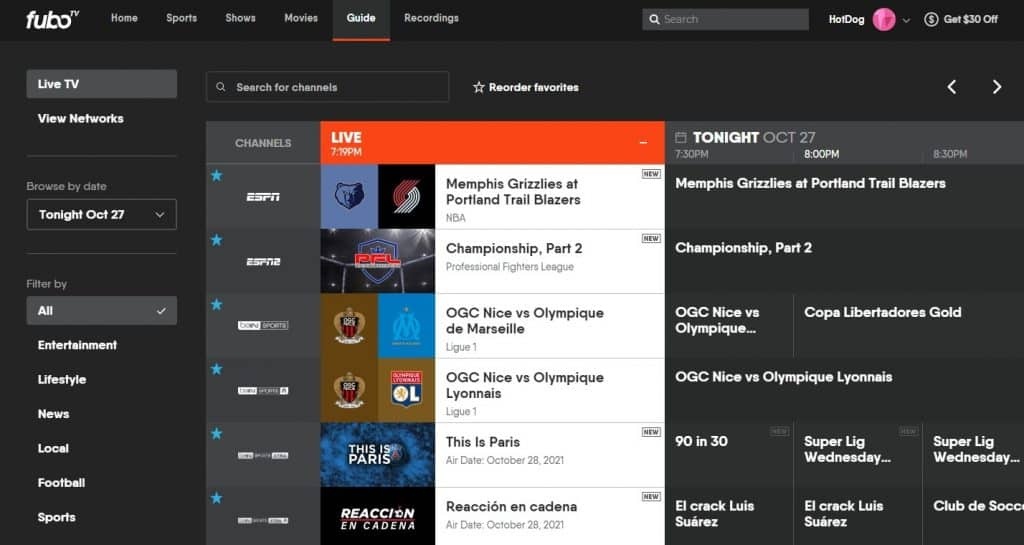Expand the profile menu chevron
The width and height of the screenshot is (1024, 545).
click(906, 20)
